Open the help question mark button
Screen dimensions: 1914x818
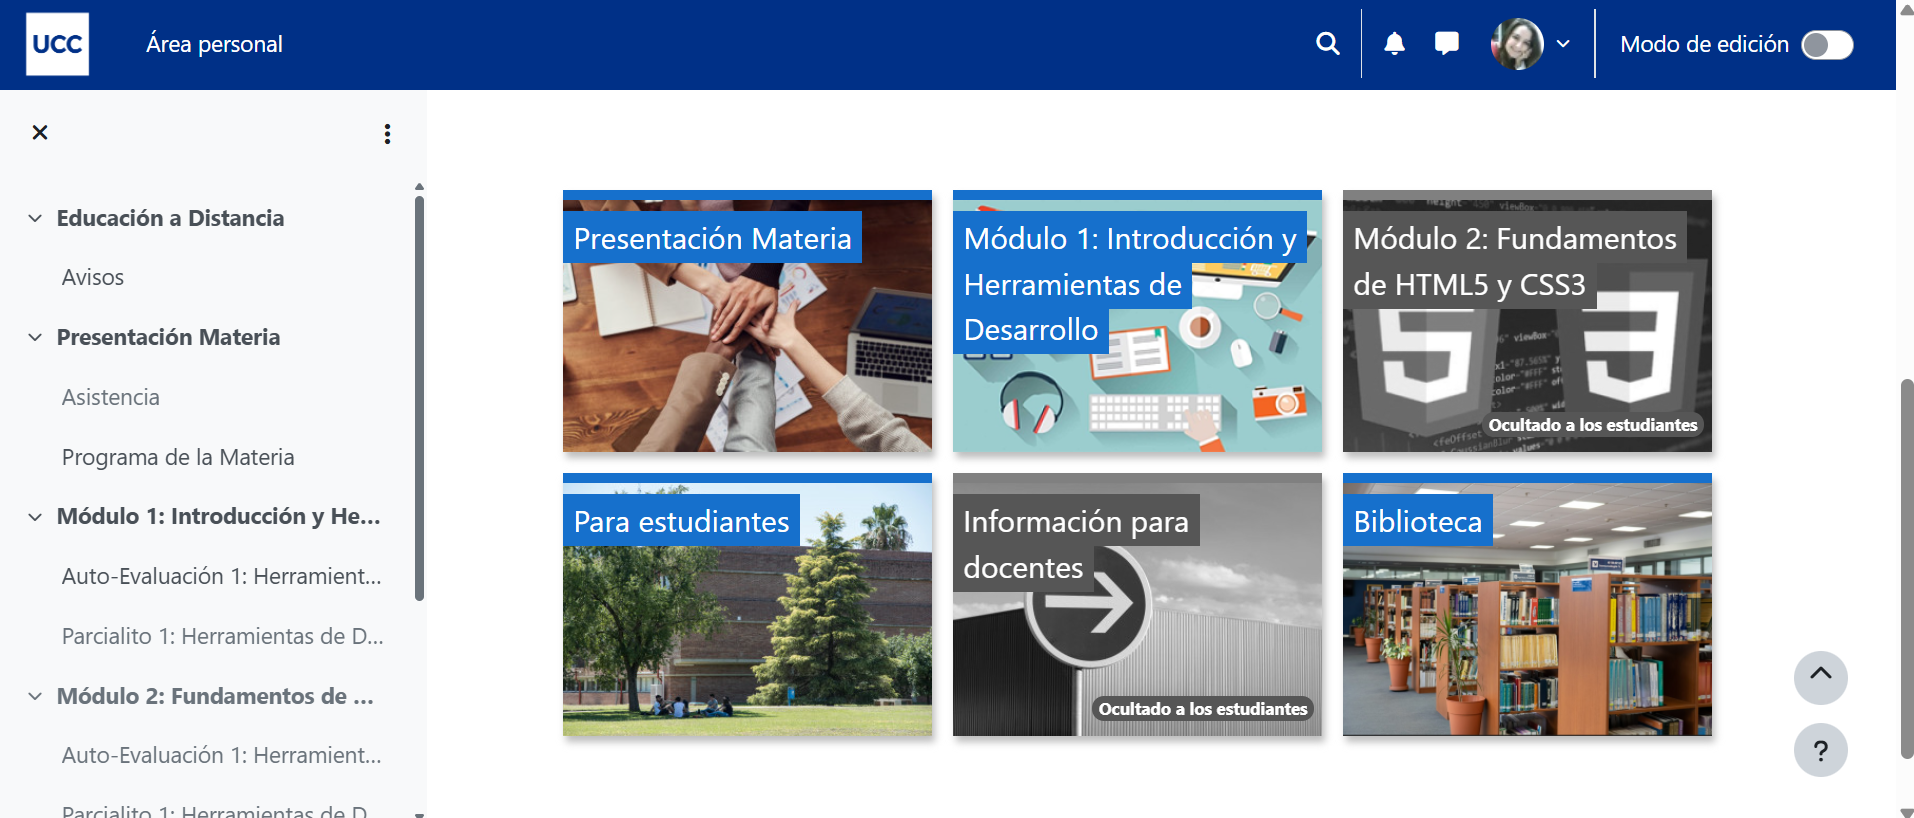click(1820, 750)
